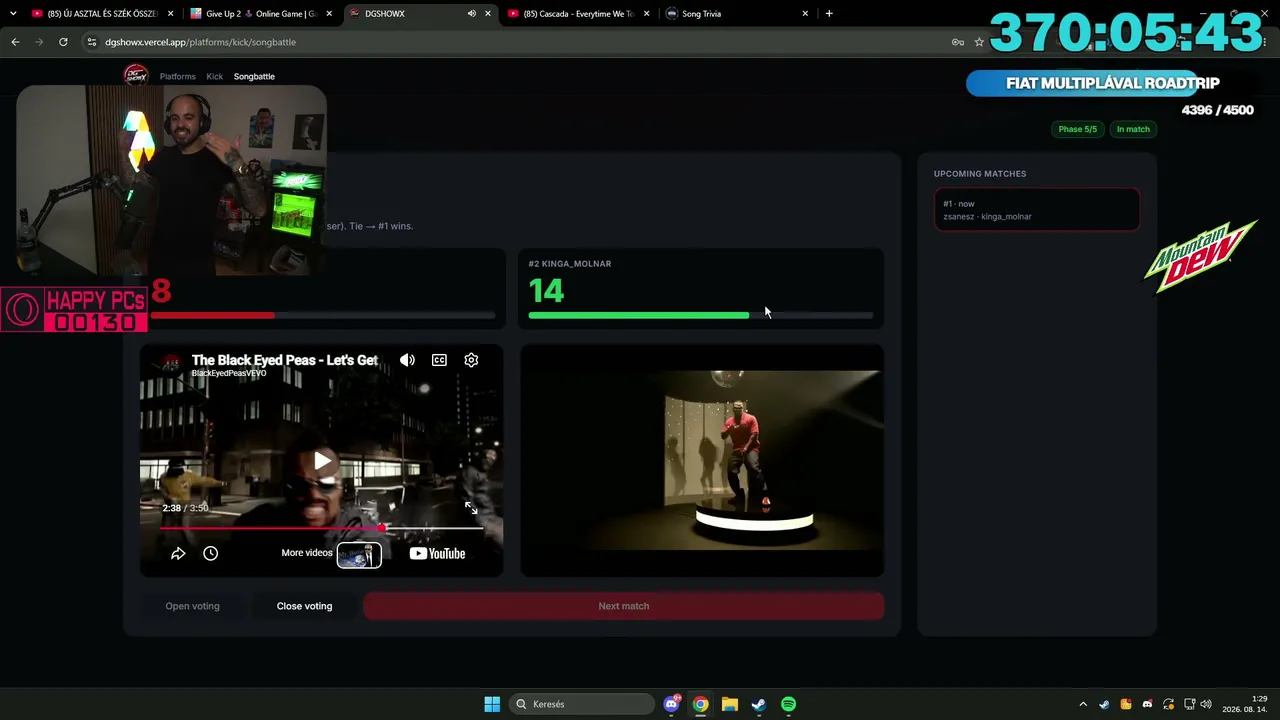Viewport: 1280px width, 720px height.
Task: Open the YouTube logo link in player
Action: click(x=437, y=553)
